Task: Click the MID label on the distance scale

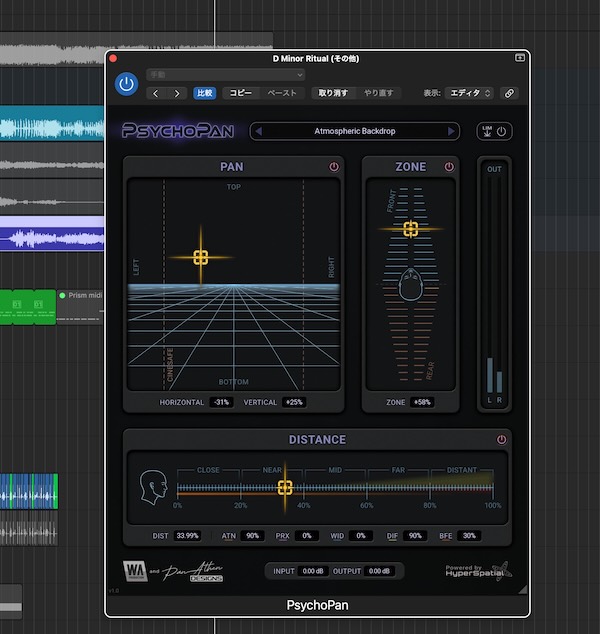Action: point(335,470)
